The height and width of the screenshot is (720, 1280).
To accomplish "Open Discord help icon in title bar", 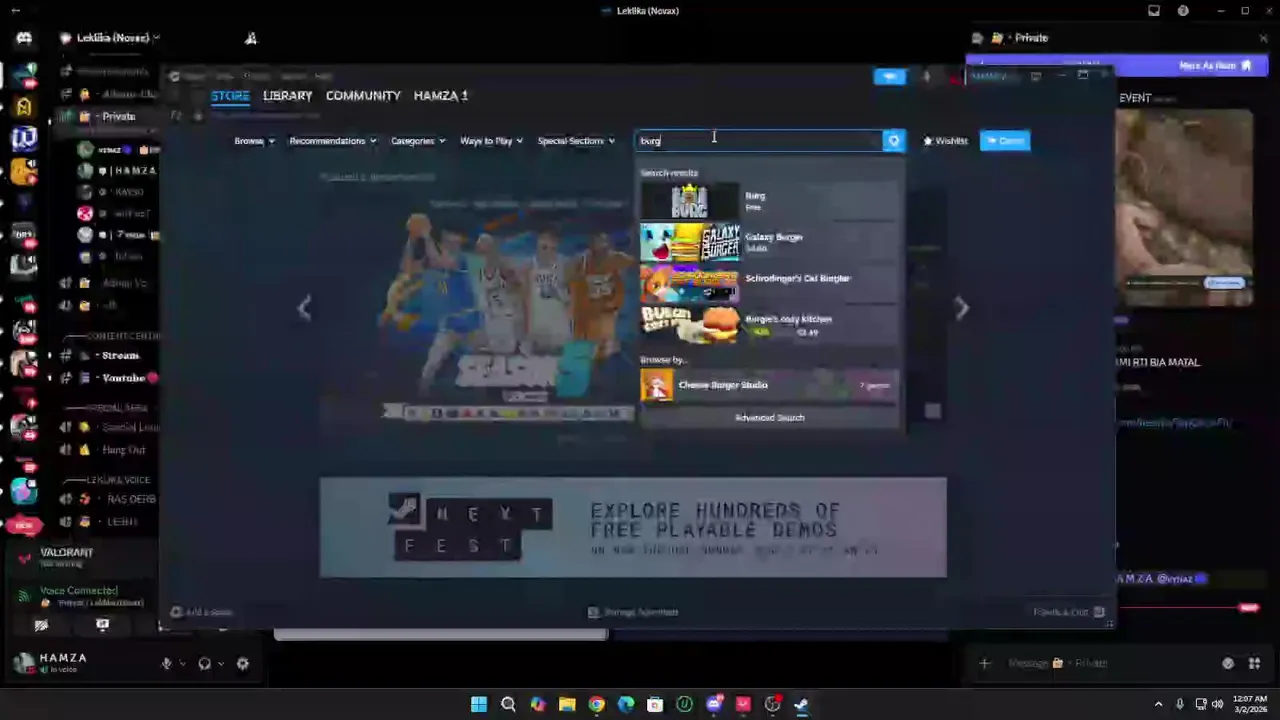I will point(1183,11).
